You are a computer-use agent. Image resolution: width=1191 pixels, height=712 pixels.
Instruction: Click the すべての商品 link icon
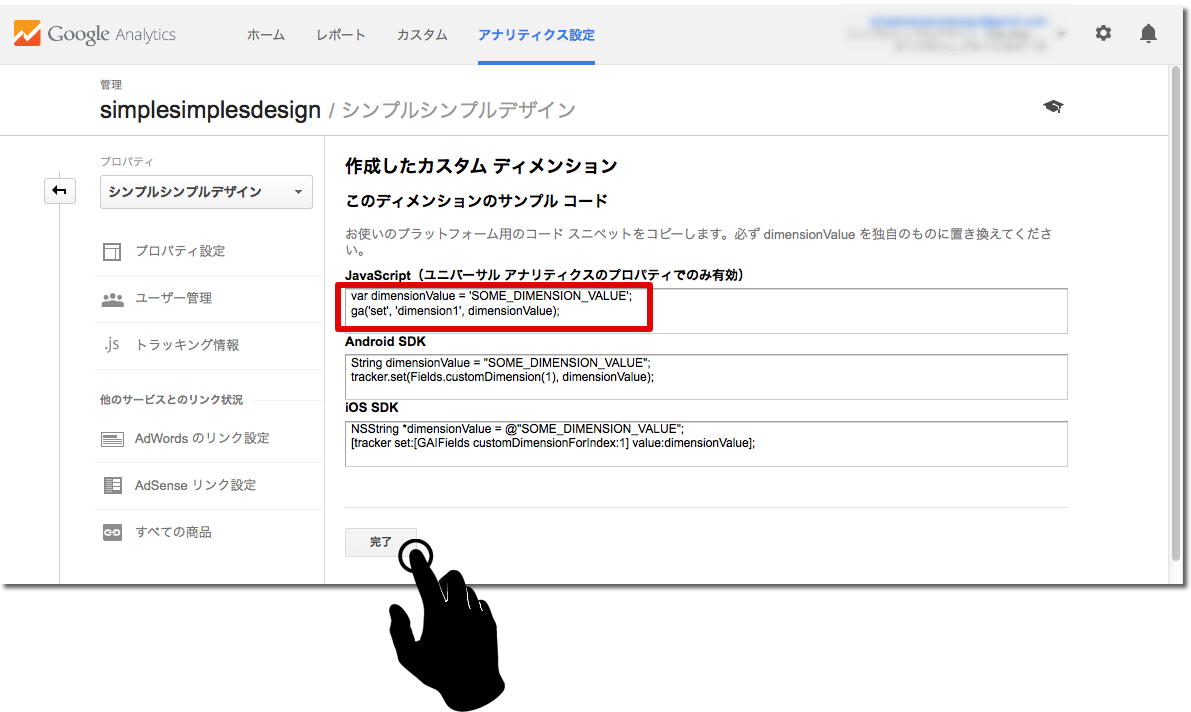pyautogui.click(x=112, y=533)
